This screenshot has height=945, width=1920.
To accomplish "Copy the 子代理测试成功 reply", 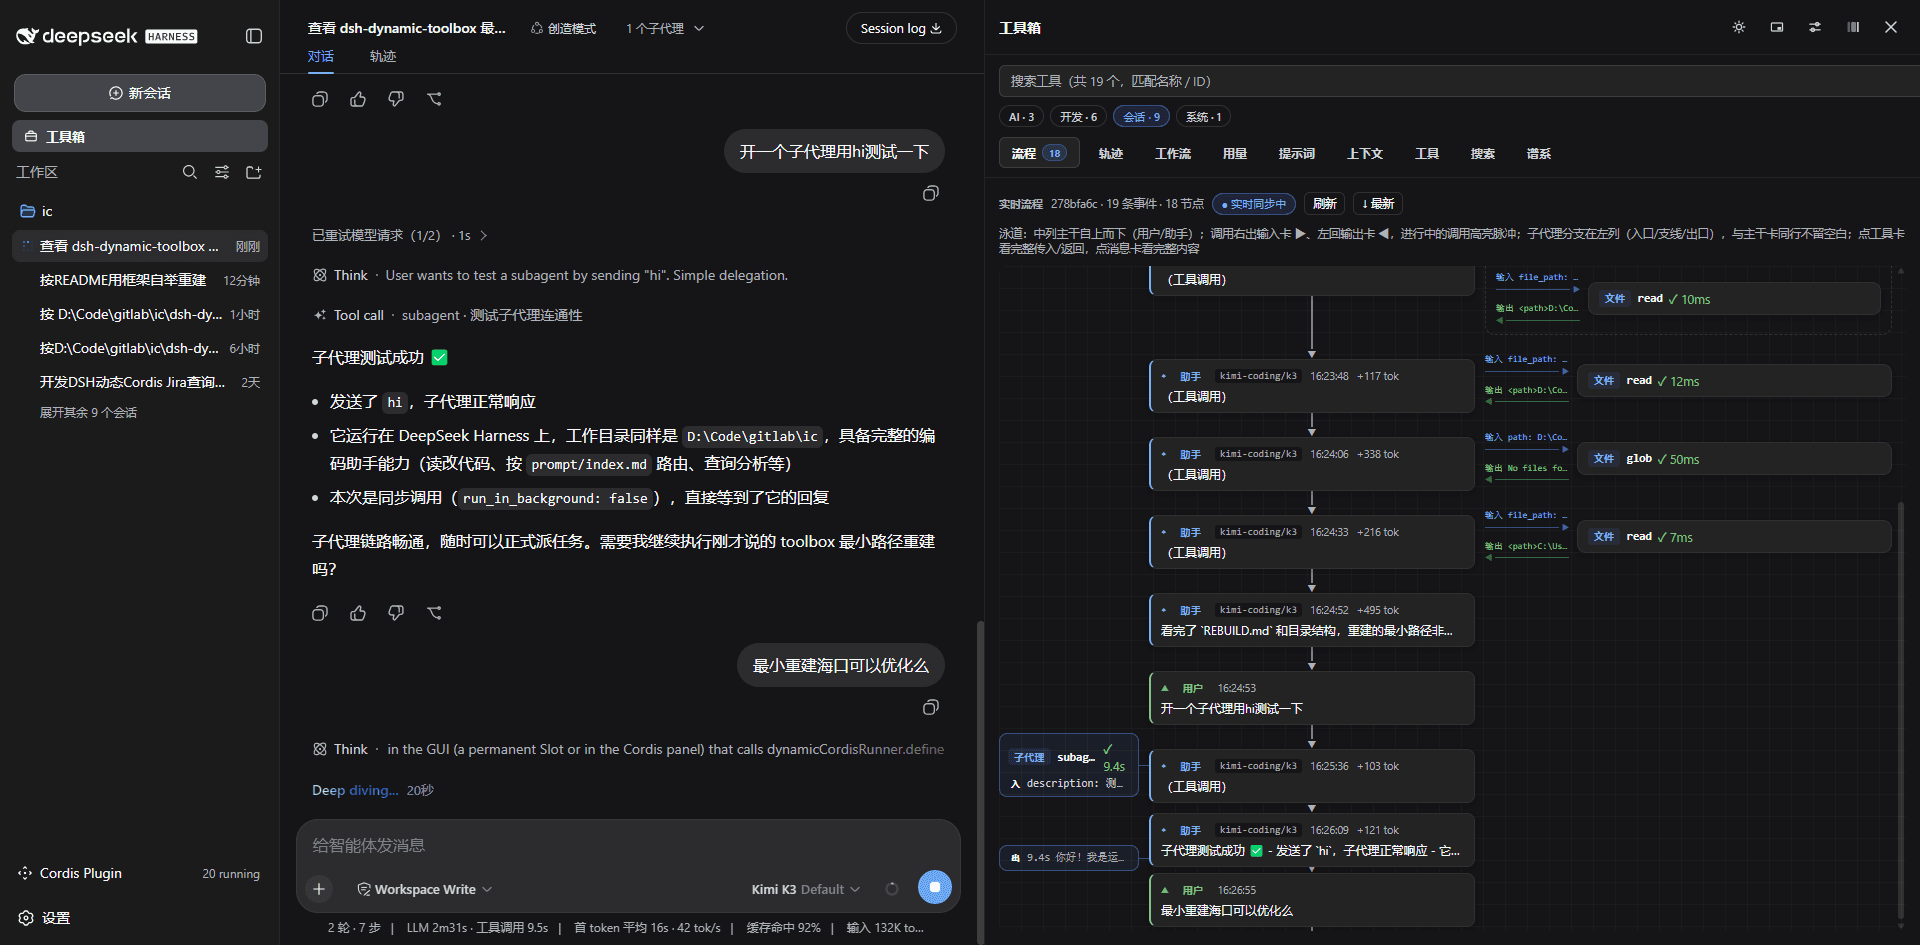I will 320,613.
